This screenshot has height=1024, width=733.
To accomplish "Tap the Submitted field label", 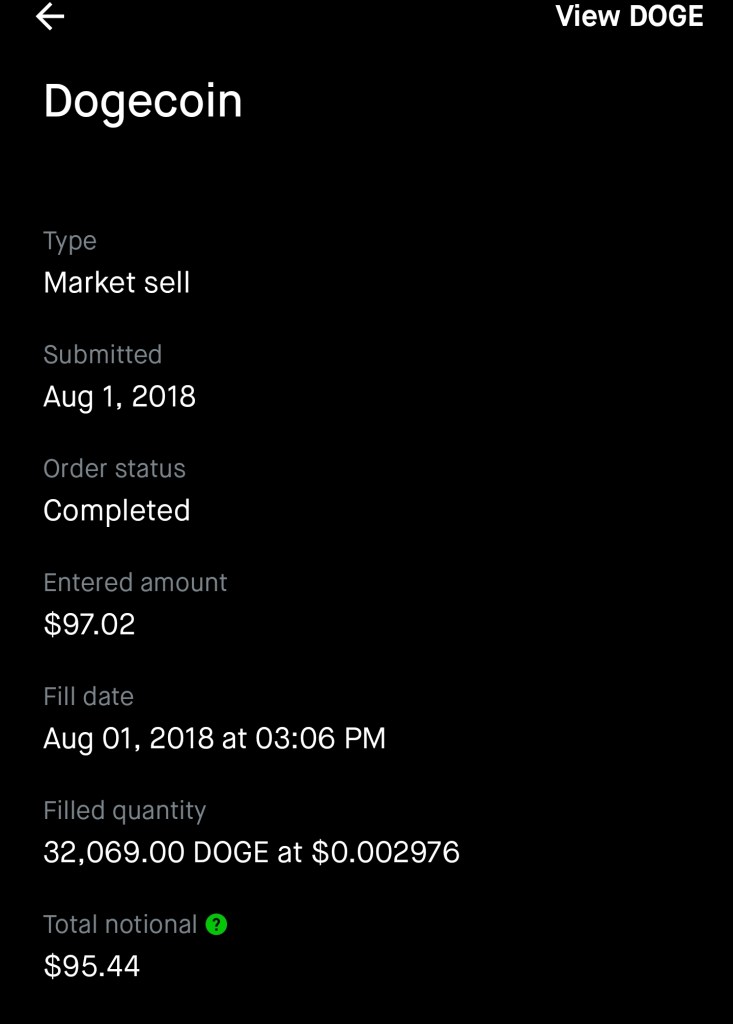I will pos(102,355).
